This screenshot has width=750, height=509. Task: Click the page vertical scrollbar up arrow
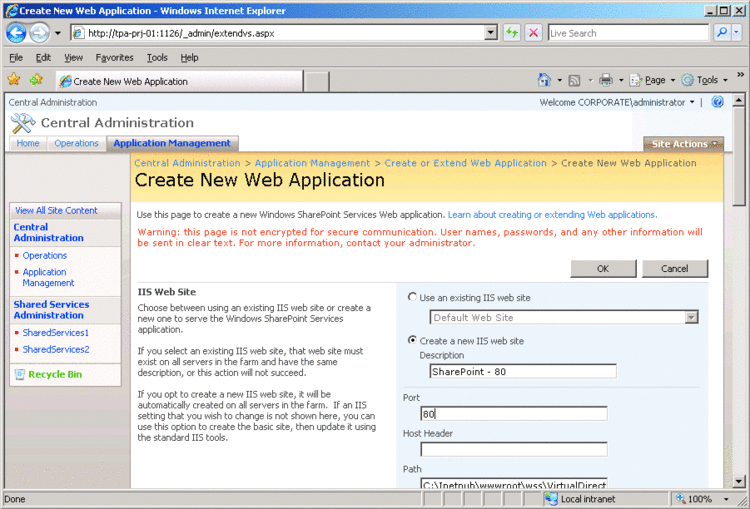[x=739, y=100]
